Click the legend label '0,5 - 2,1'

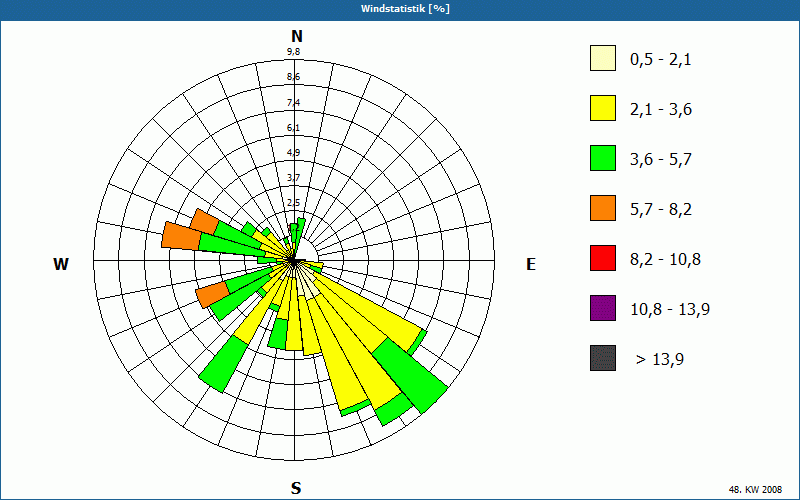[x=660, y=60]
